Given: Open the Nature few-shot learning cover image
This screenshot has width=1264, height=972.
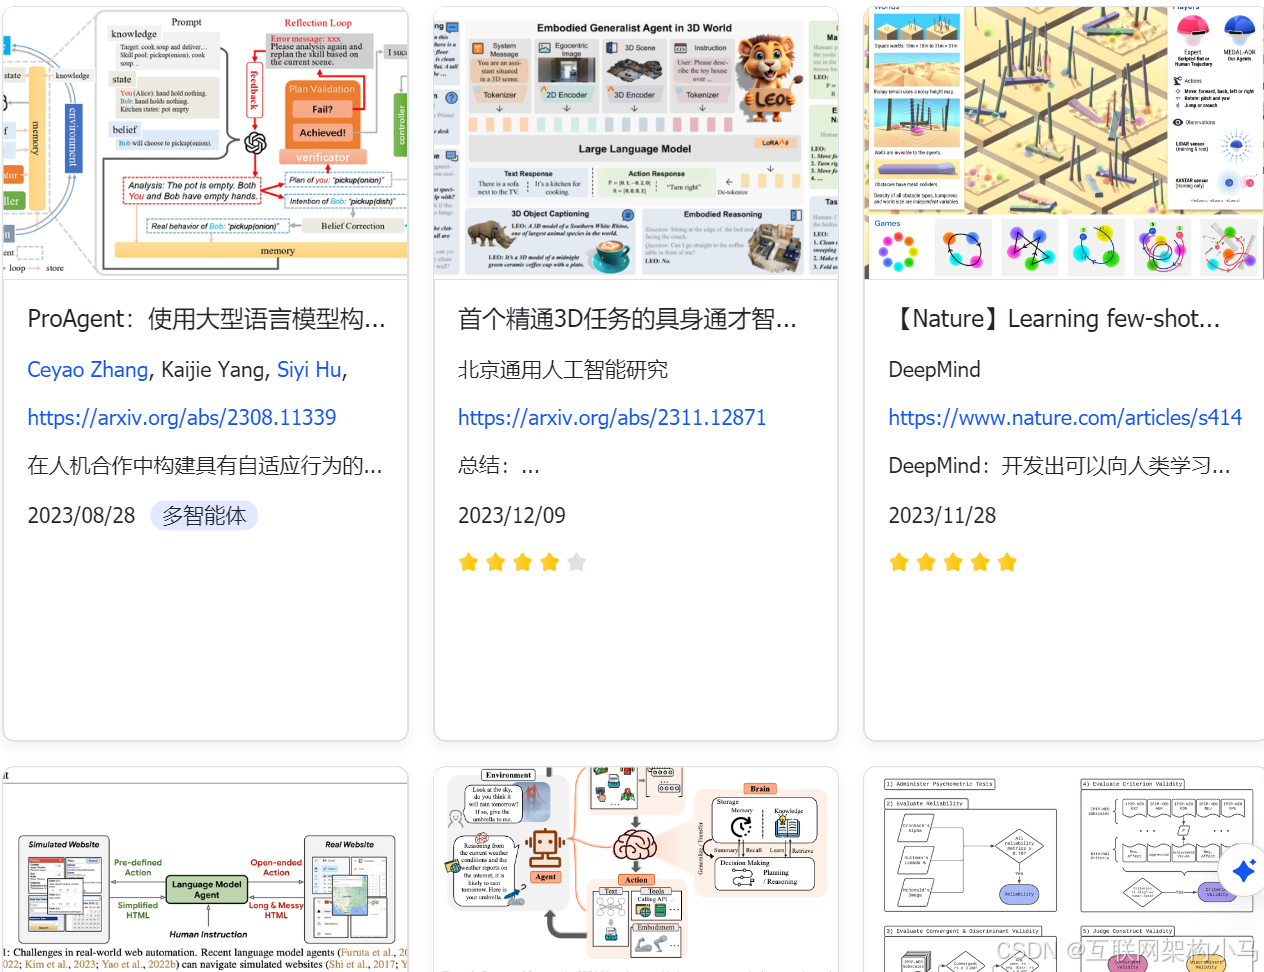Looking at the screenshot, I should pyautogui.click(x=1064, y=143).
